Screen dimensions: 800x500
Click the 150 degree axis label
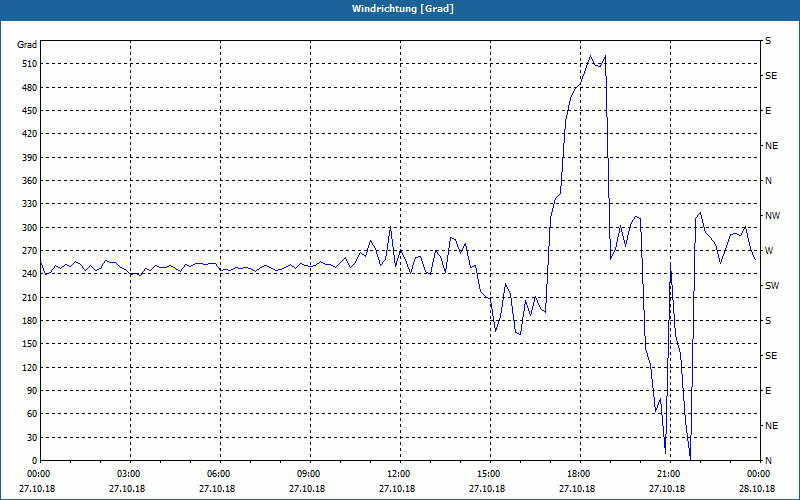coord(30,344)
